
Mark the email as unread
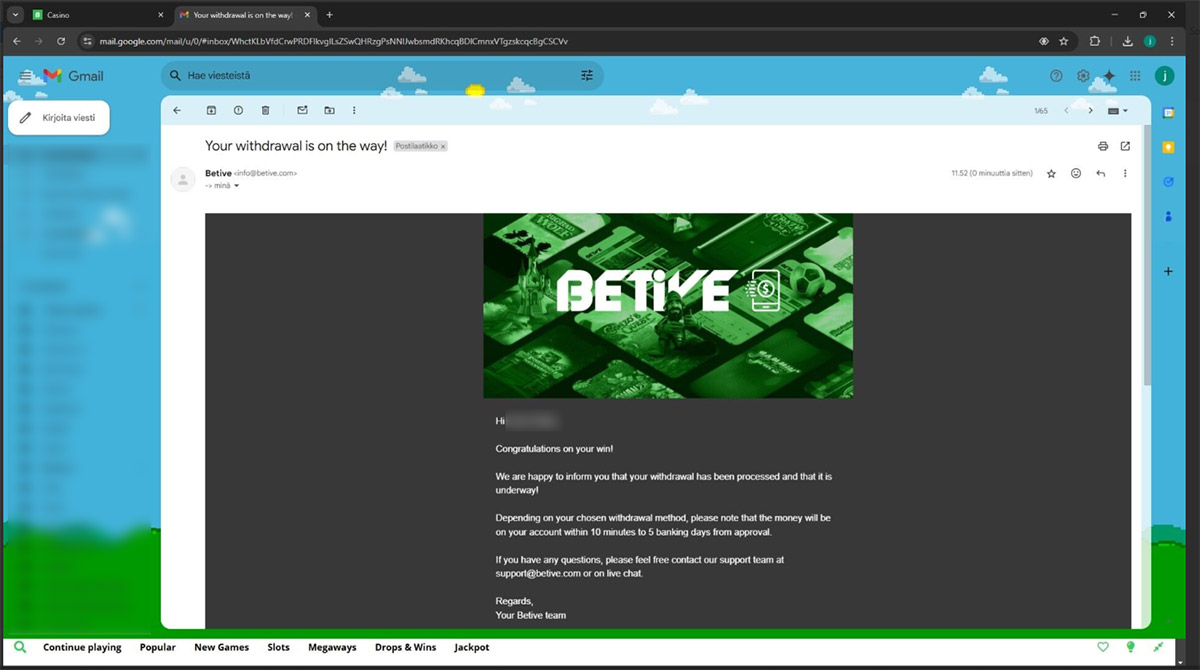[302, 110]
